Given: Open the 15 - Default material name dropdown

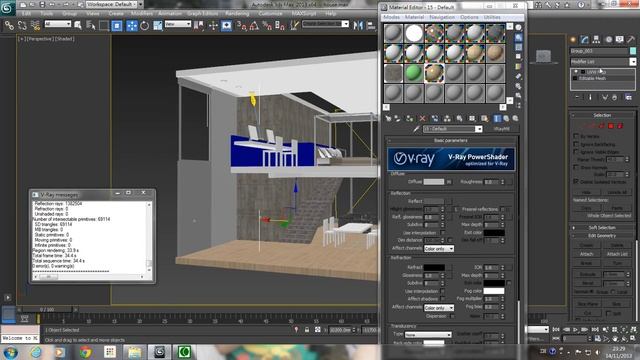Looking at the screenshot, I should pyautogui.click(x=453, y=129).
